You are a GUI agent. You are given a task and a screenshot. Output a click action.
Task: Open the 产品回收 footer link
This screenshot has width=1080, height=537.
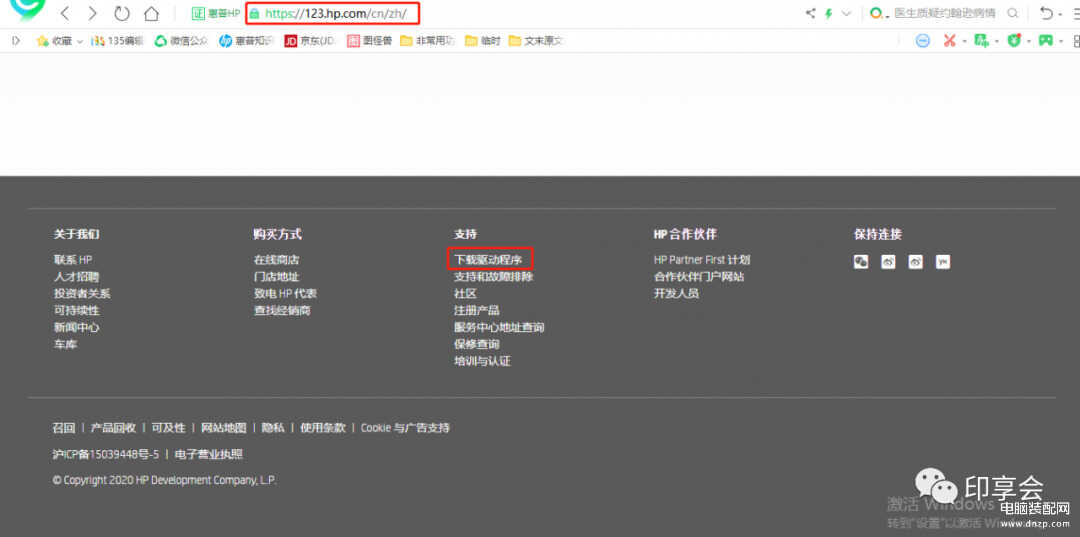coord(114,428)
